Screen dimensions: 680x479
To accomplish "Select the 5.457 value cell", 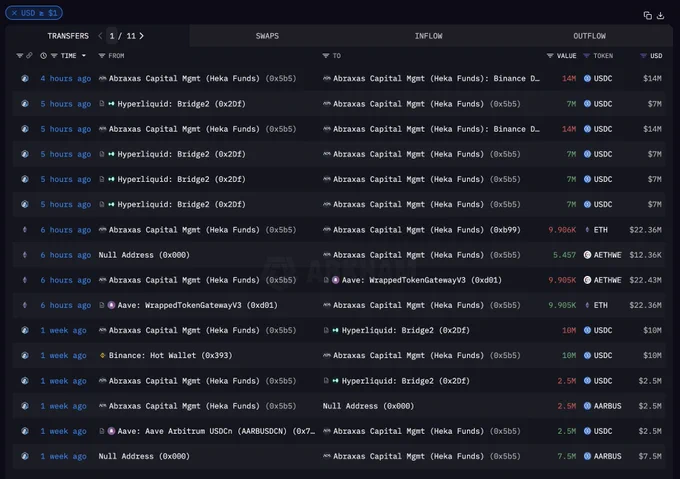I will click(x=564, y=255).
